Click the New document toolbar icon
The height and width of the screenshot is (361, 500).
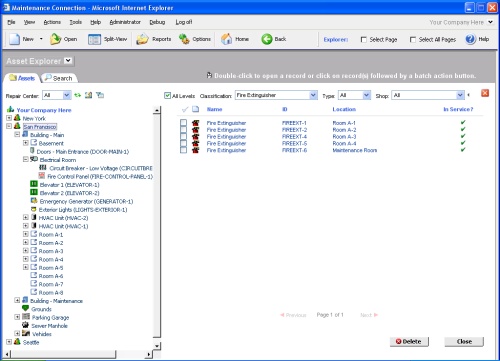click(x=15, y=39)
